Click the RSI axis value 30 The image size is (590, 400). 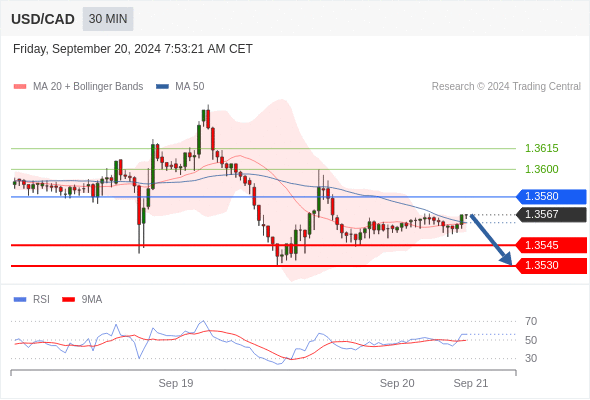(x=531, y=358)
